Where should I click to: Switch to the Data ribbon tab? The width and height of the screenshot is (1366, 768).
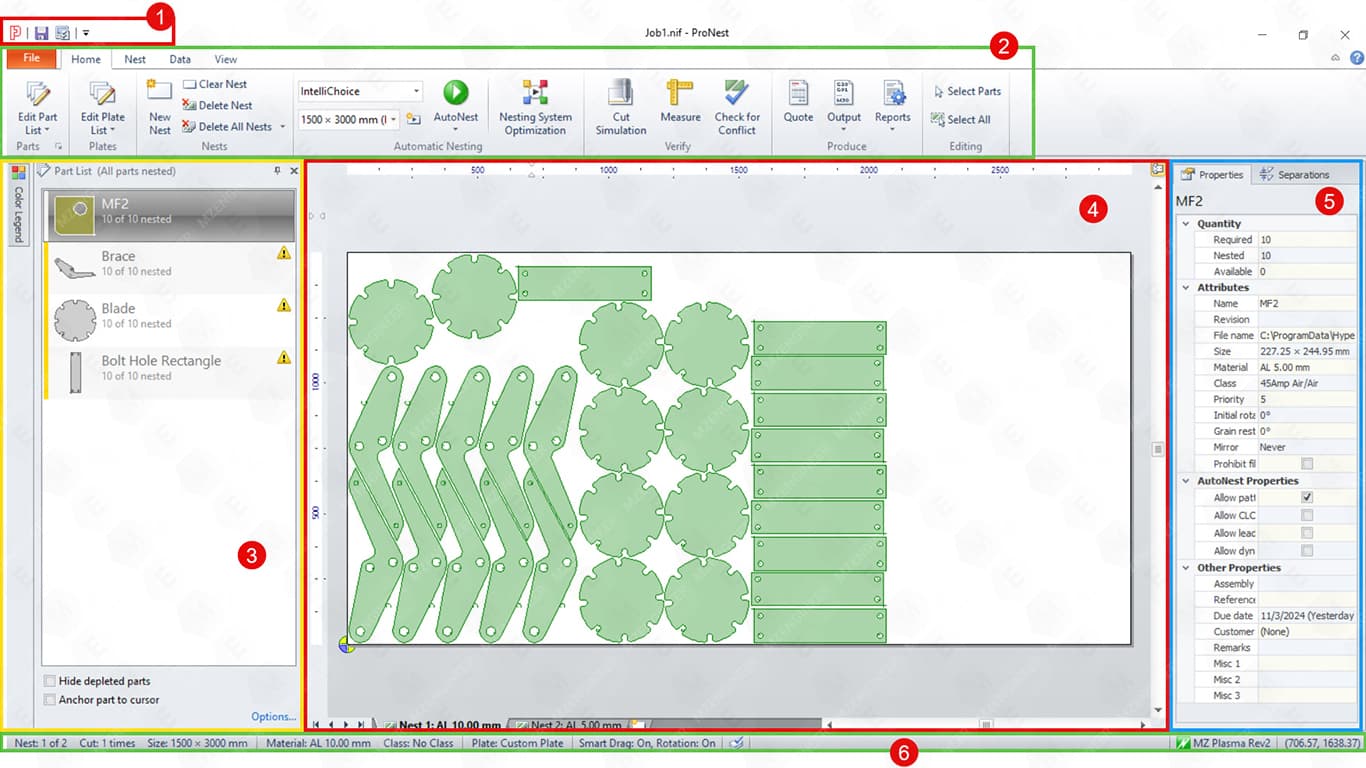pyautogui.click(x=180, y=59)
